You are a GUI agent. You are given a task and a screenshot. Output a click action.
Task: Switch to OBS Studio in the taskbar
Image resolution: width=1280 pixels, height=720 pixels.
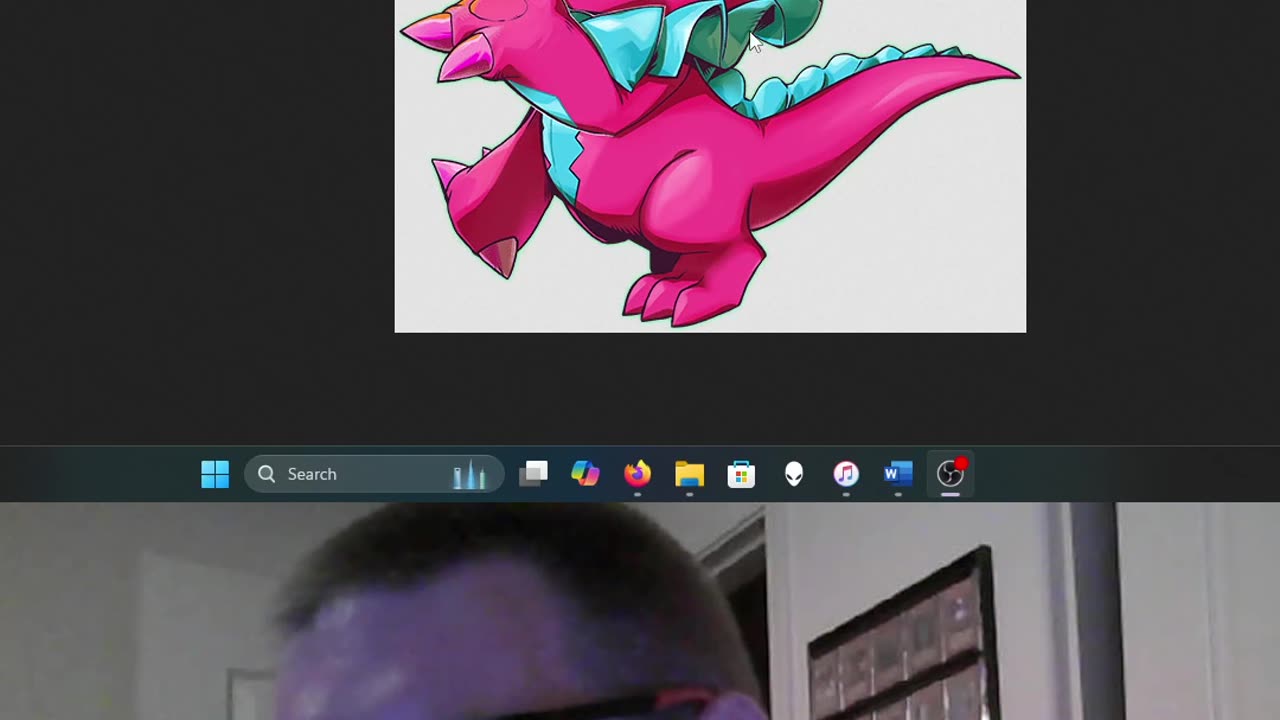(x=950, y=474)
